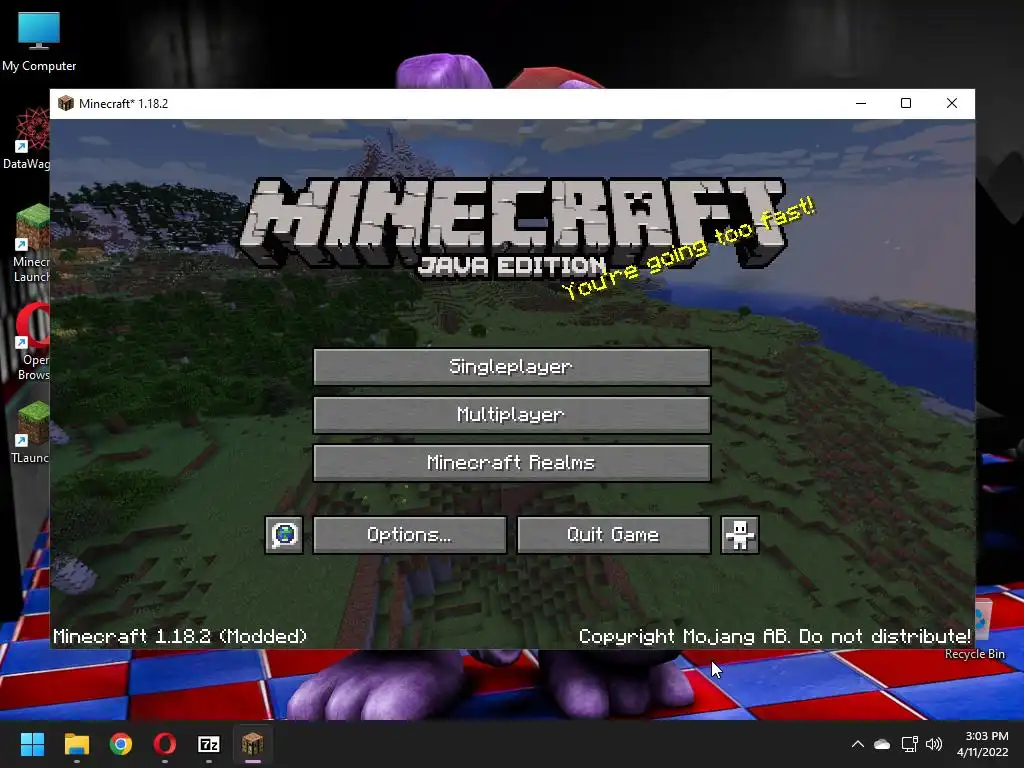
Task: Close the Minecraft 1.18.2 window
Action: pyautogui.click(x=952, y=103)
